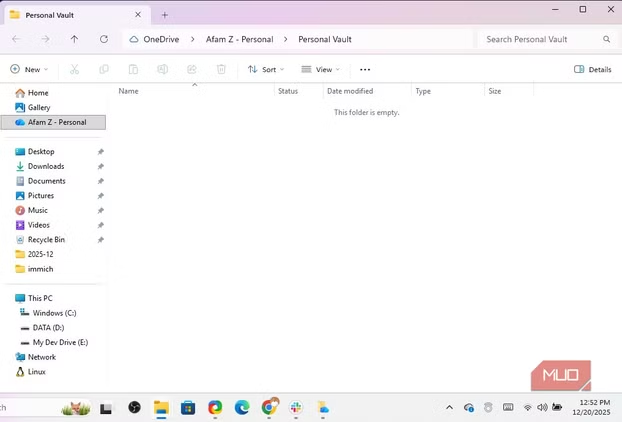This screenshot has height=422, width=622.
Task: Click the Name column header
Action: tap(129, 91)
